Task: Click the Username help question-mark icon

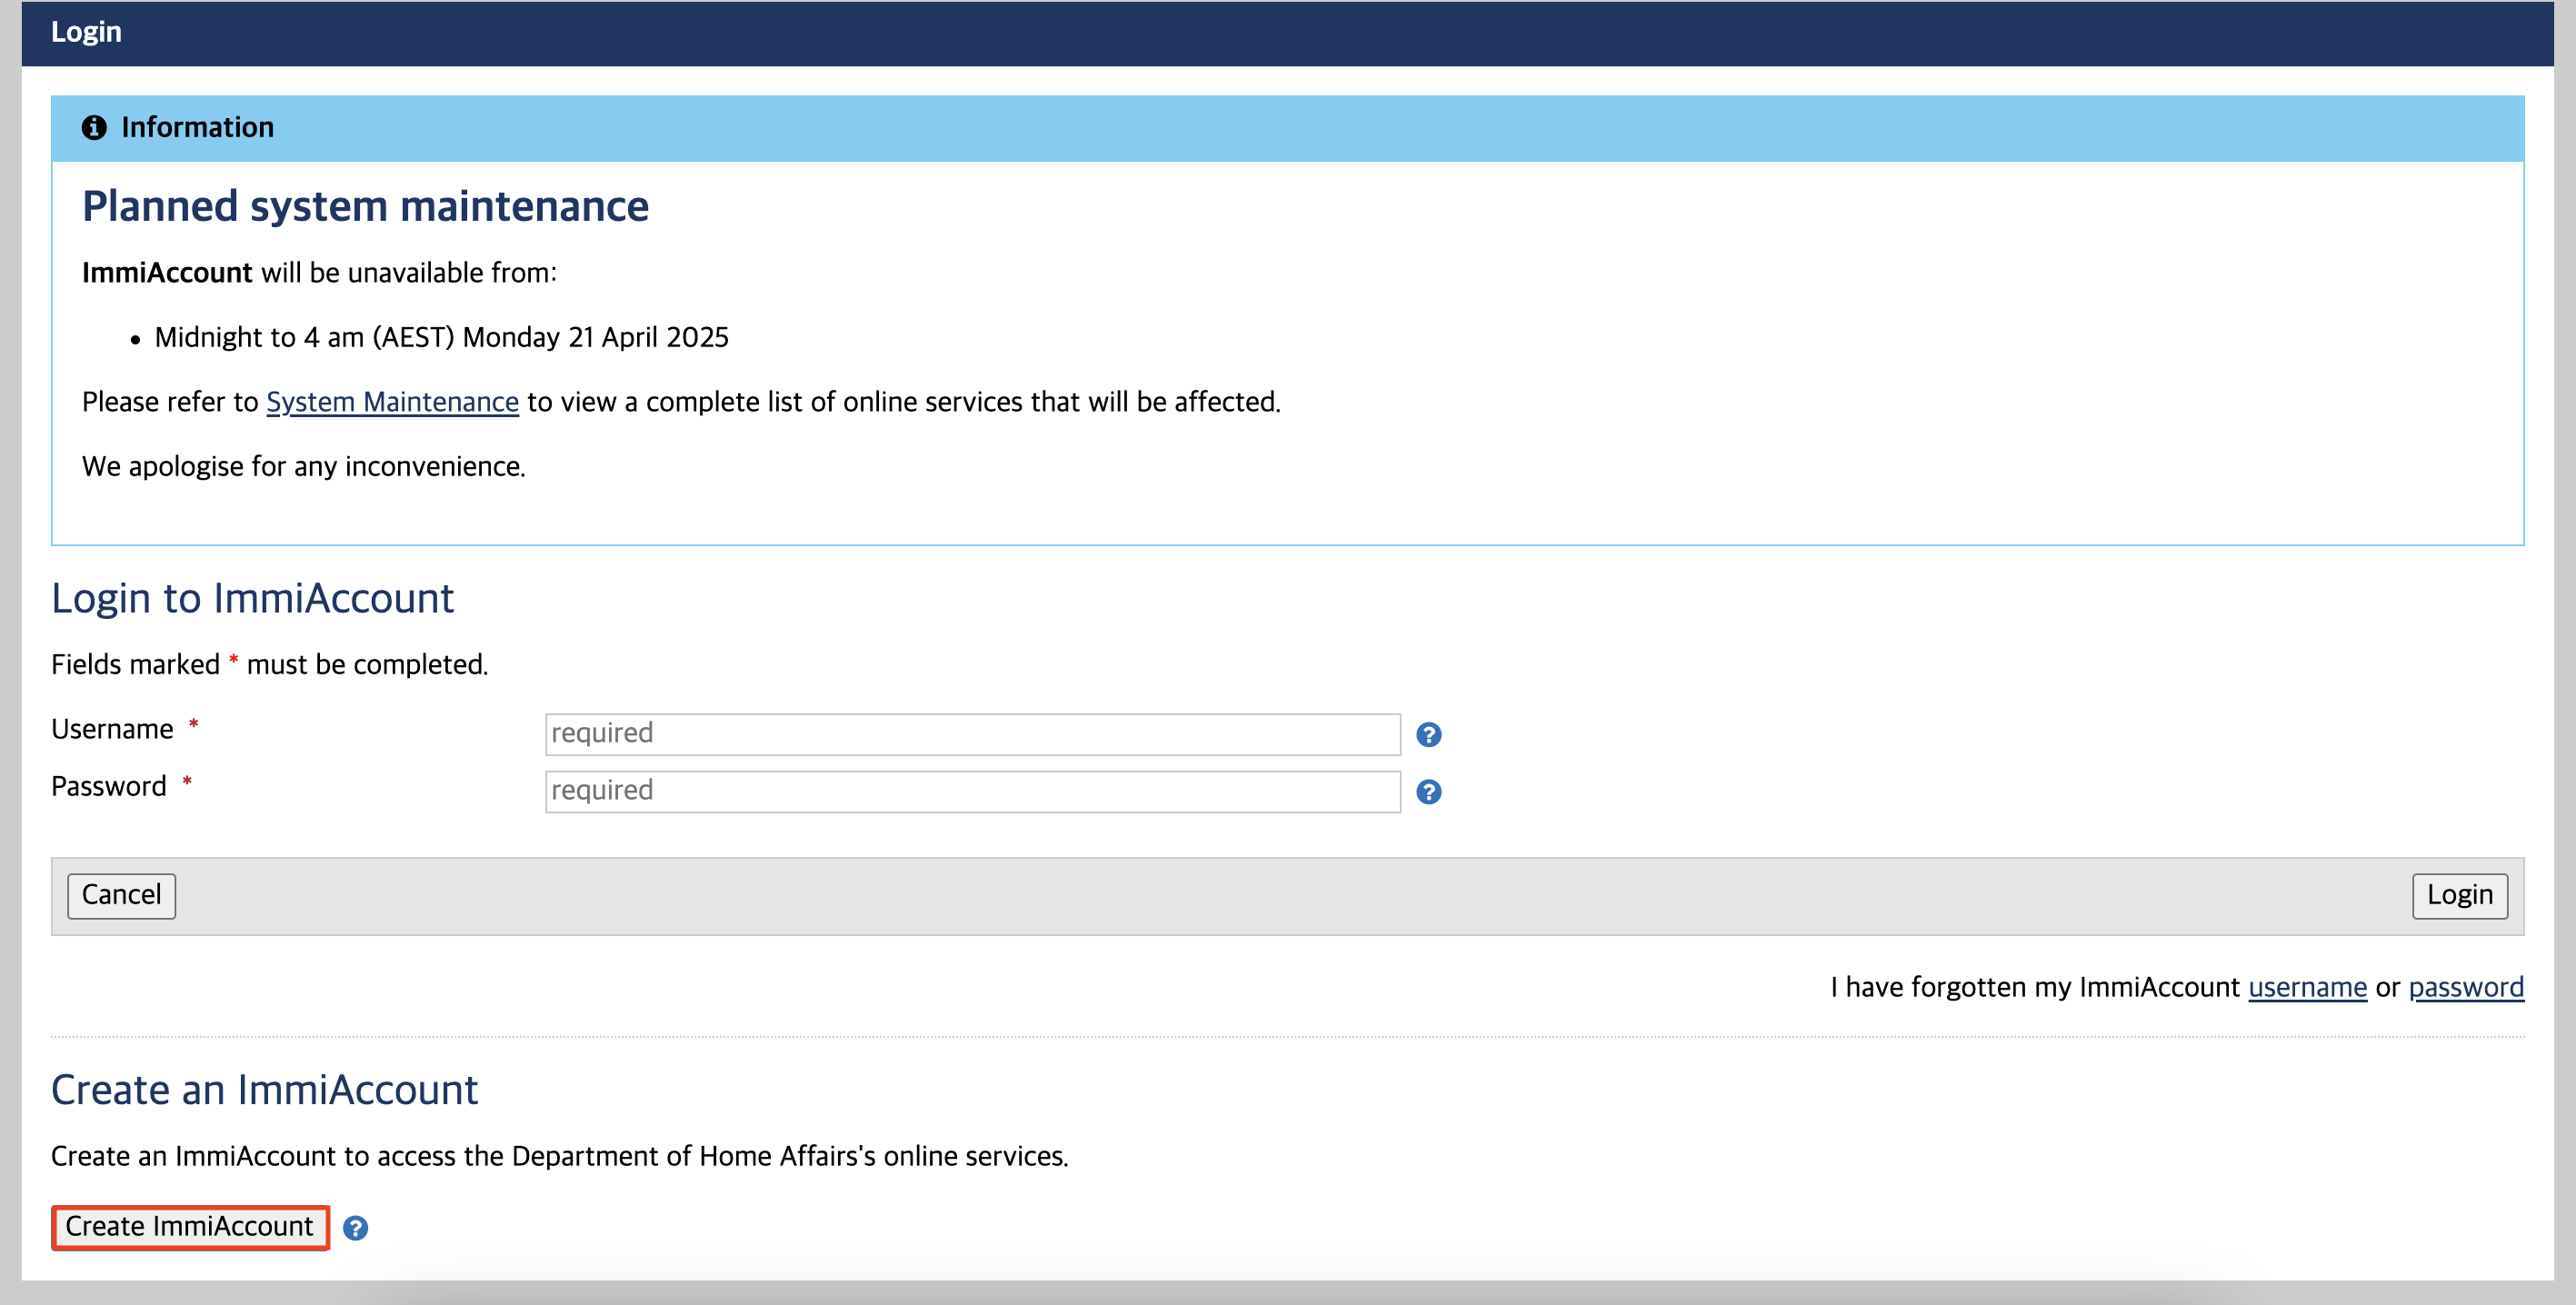Action: coord(1428,735)
